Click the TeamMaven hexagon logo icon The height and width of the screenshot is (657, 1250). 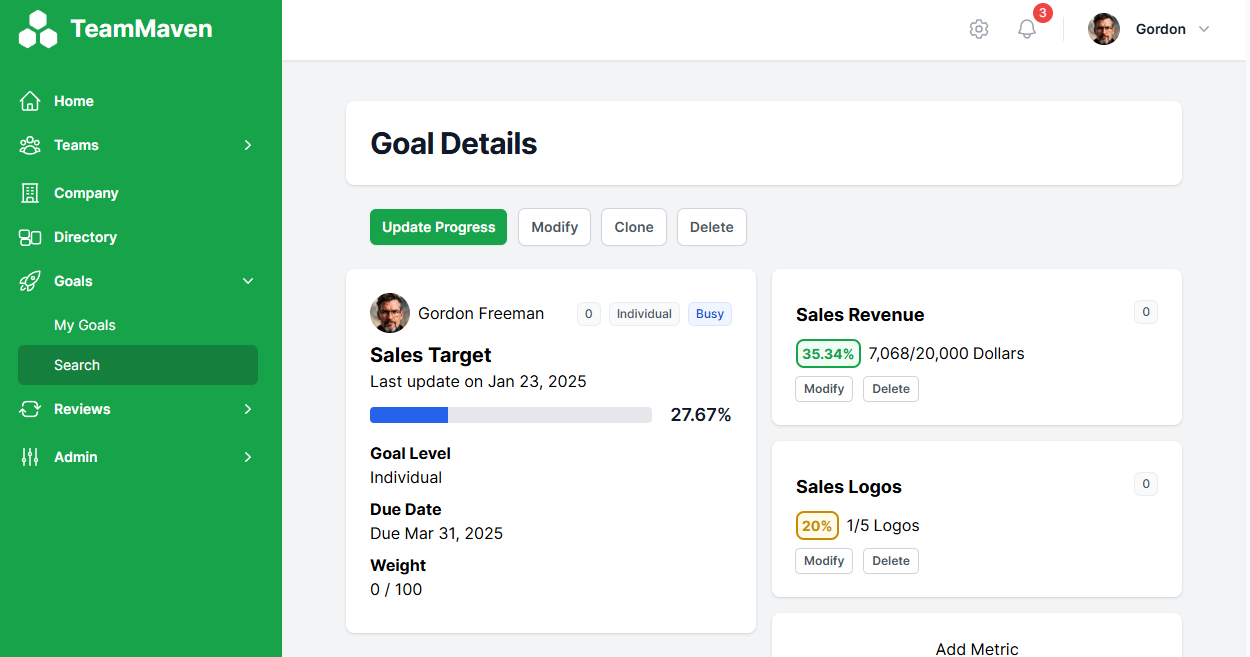[38, 29]
